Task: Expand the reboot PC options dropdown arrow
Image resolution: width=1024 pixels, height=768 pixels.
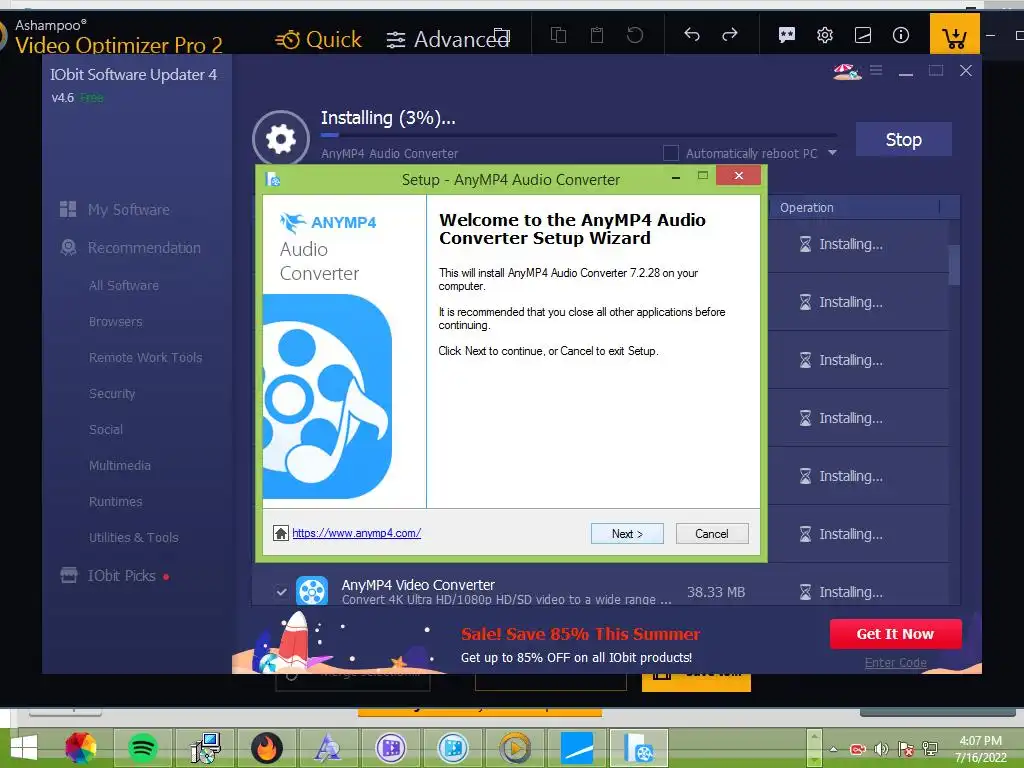Action: tap(833, 153)
